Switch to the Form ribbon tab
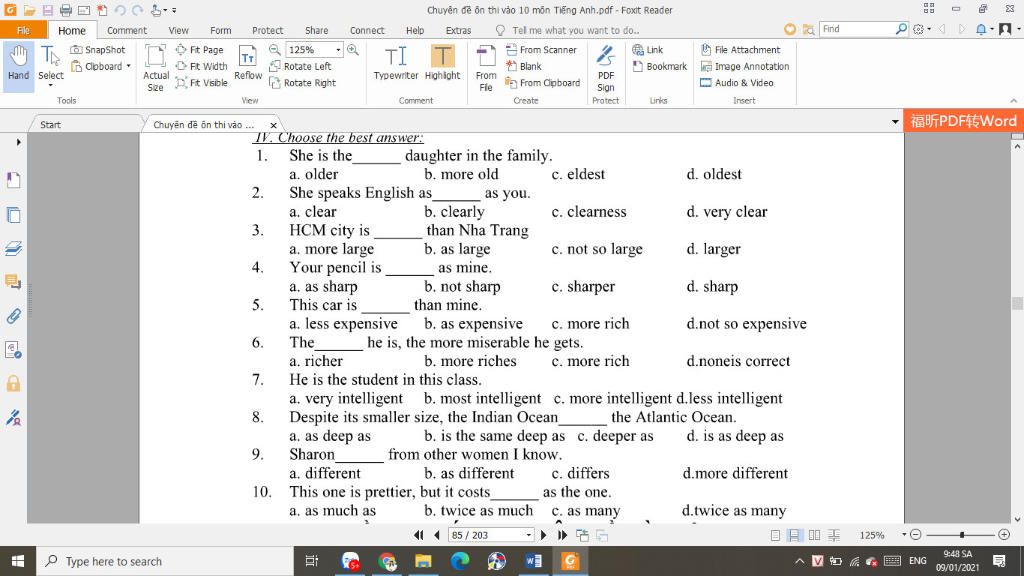This screenshot has width=1024, height=576. 221,30
